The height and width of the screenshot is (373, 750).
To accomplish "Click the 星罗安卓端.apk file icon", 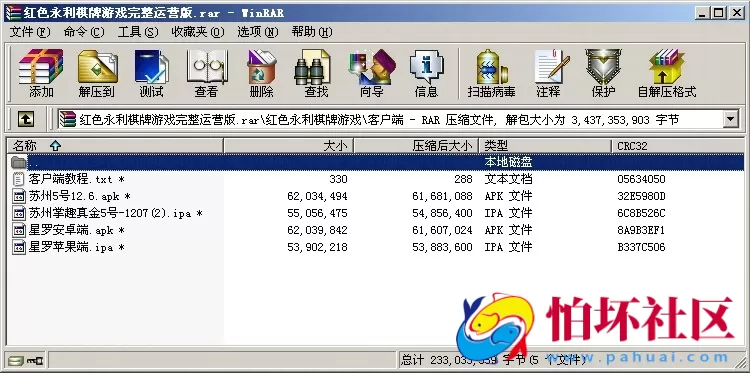I will coord(19,230).
